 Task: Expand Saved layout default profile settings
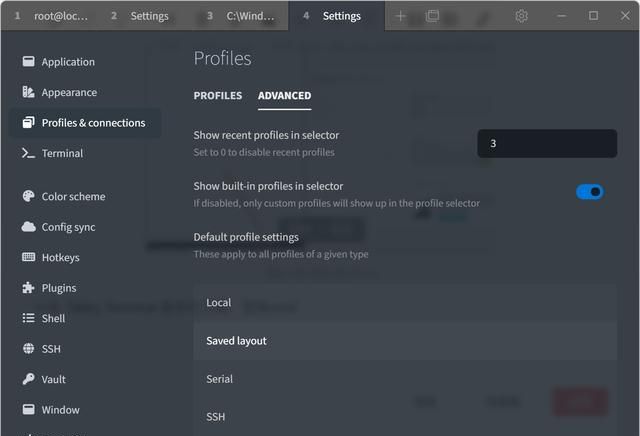[x=405, y=341]
